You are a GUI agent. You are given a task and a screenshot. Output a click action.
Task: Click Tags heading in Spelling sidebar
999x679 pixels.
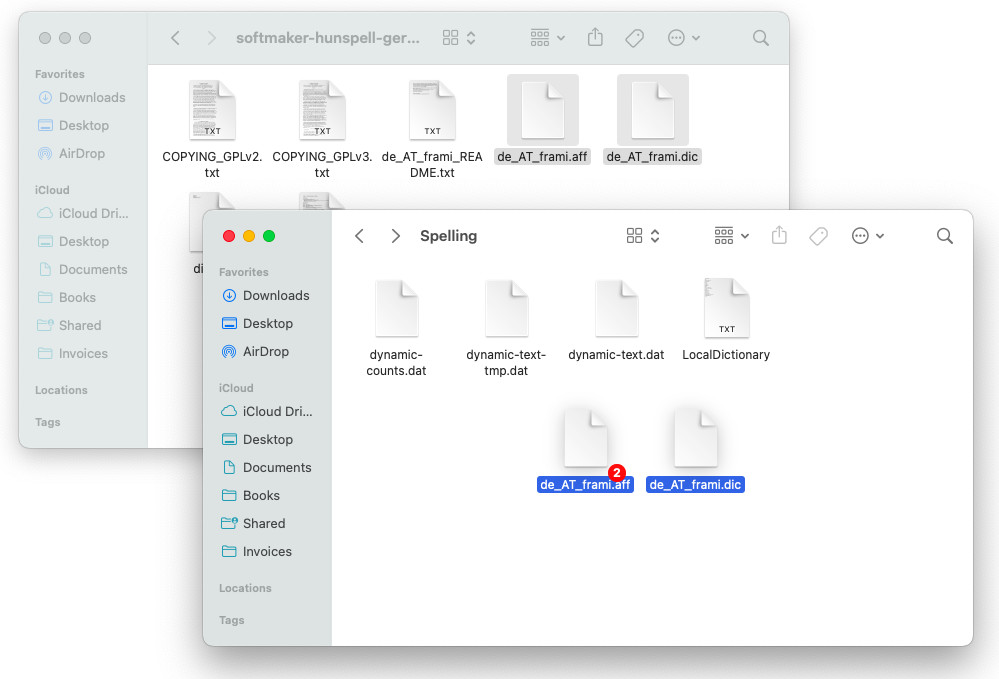(x=231, y=620)
